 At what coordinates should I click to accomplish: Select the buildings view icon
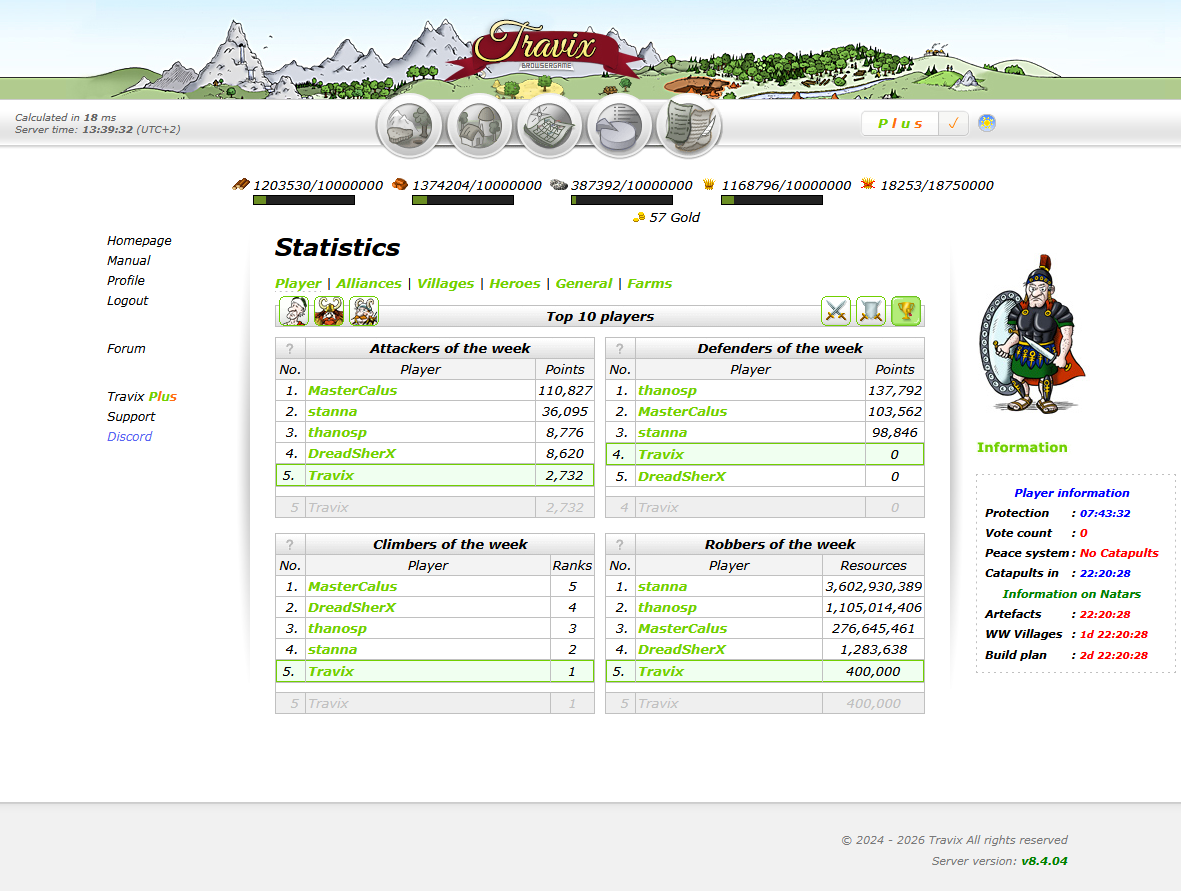coord(478,125)
